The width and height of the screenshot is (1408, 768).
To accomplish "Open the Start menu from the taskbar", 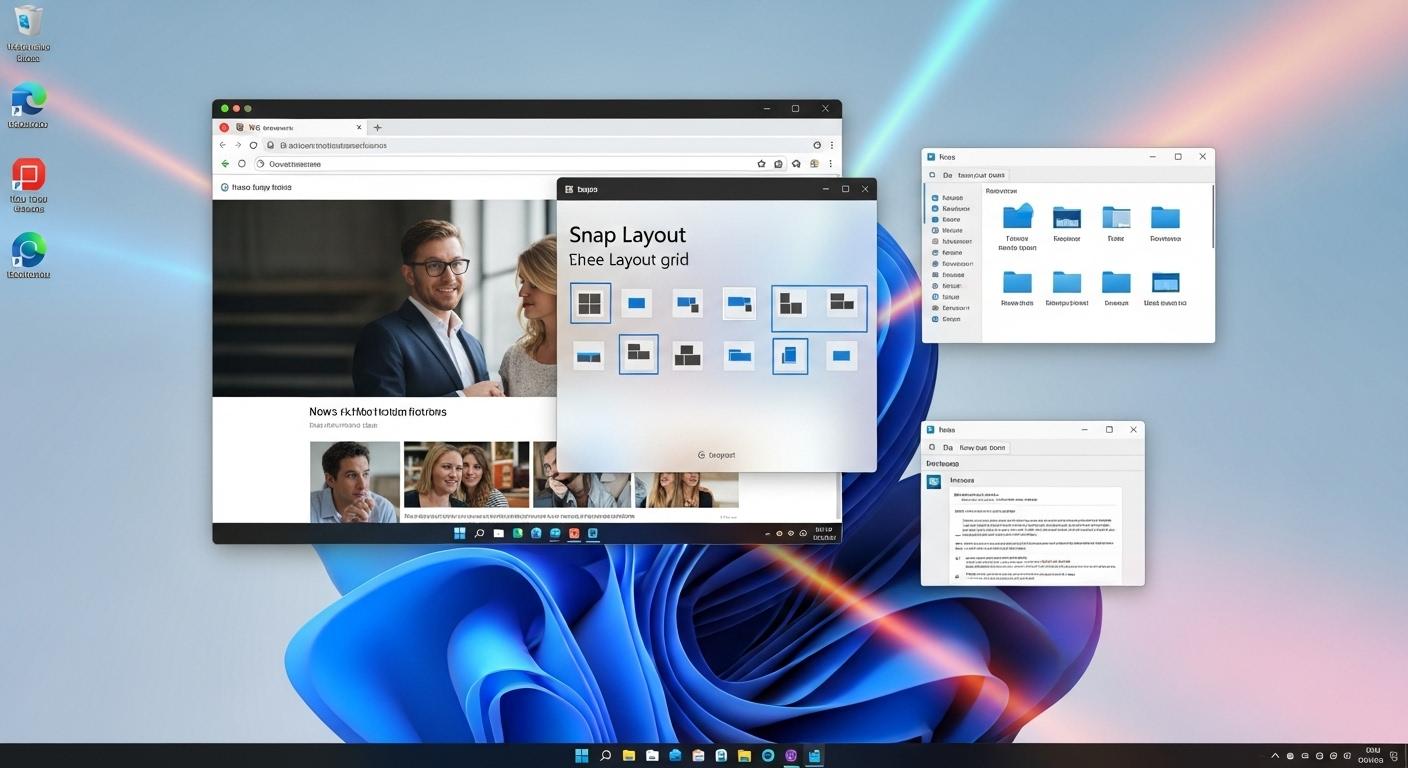I will 581,755.
